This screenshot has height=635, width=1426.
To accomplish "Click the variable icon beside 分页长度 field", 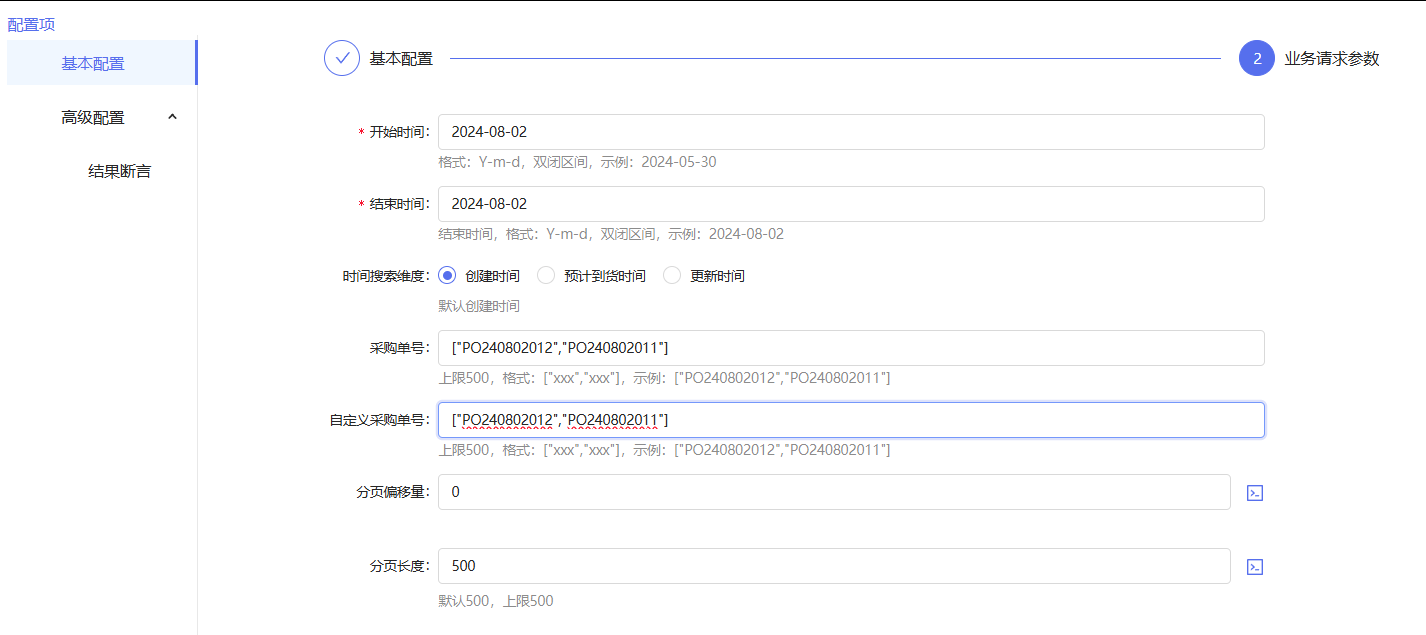I will [1255, 567].
